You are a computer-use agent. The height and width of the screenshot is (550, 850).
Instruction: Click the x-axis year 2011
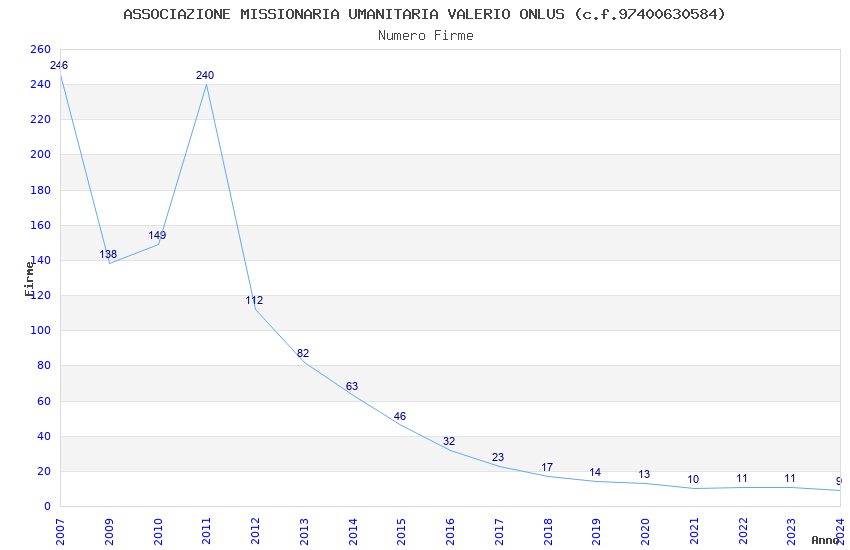pyautogui.click(x=207, y=532)
